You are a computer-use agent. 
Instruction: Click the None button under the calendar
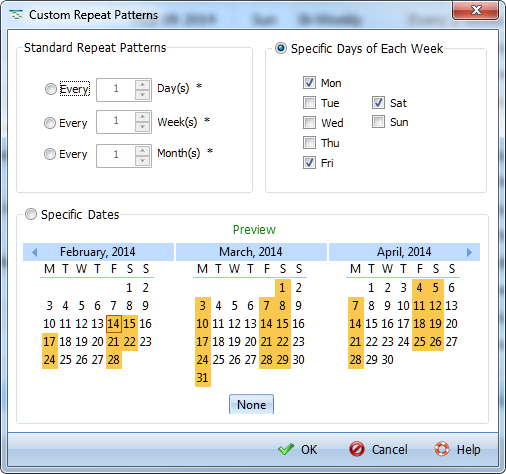click(251, 404)
